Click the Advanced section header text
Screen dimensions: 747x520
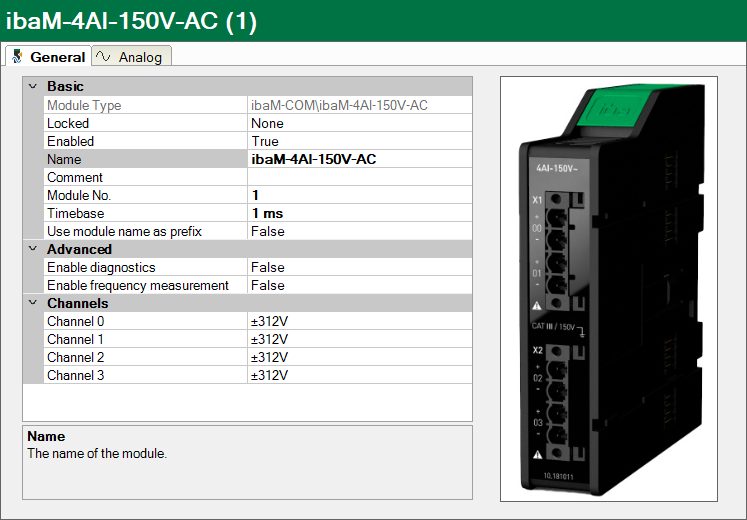click(79, 249)
